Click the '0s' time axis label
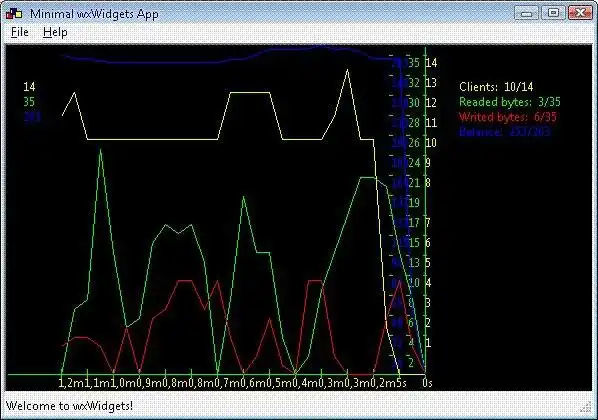This screenshot has width=598, height=420. 427,383
